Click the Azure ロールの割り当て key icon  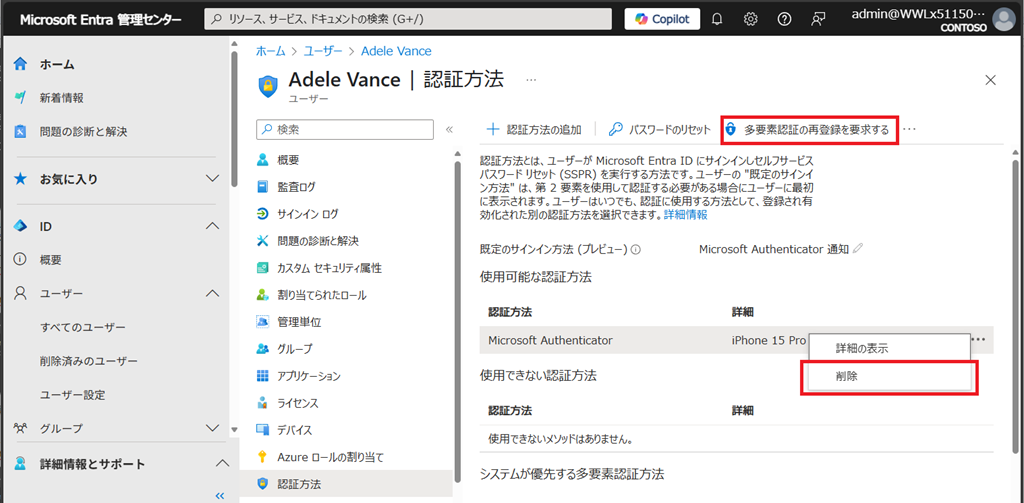click(x=263, y=457)
